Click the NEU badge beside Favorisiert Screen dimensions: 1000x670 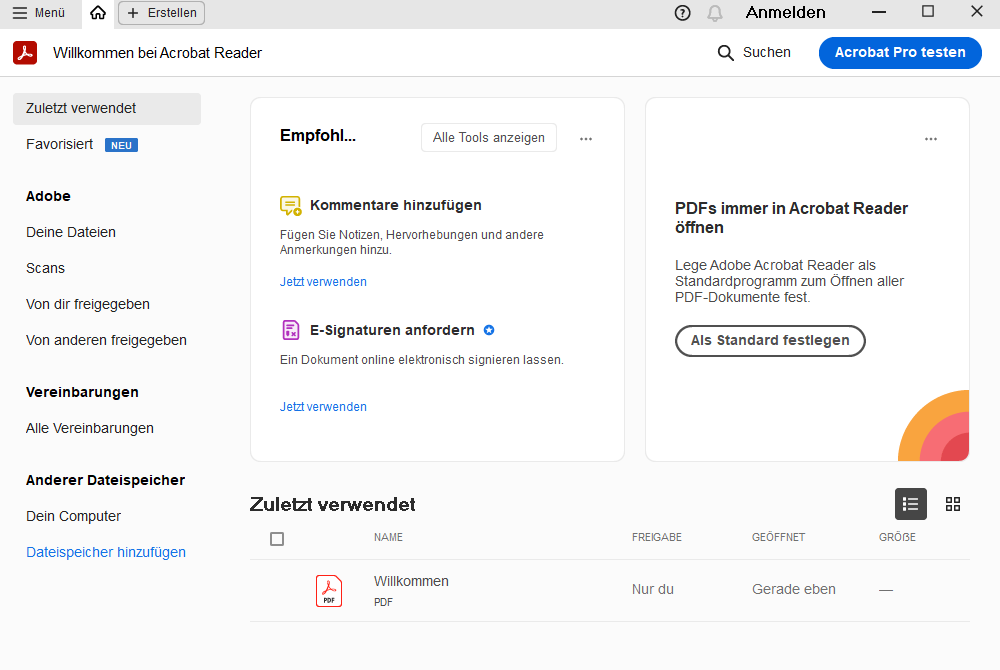coord(121,145)
